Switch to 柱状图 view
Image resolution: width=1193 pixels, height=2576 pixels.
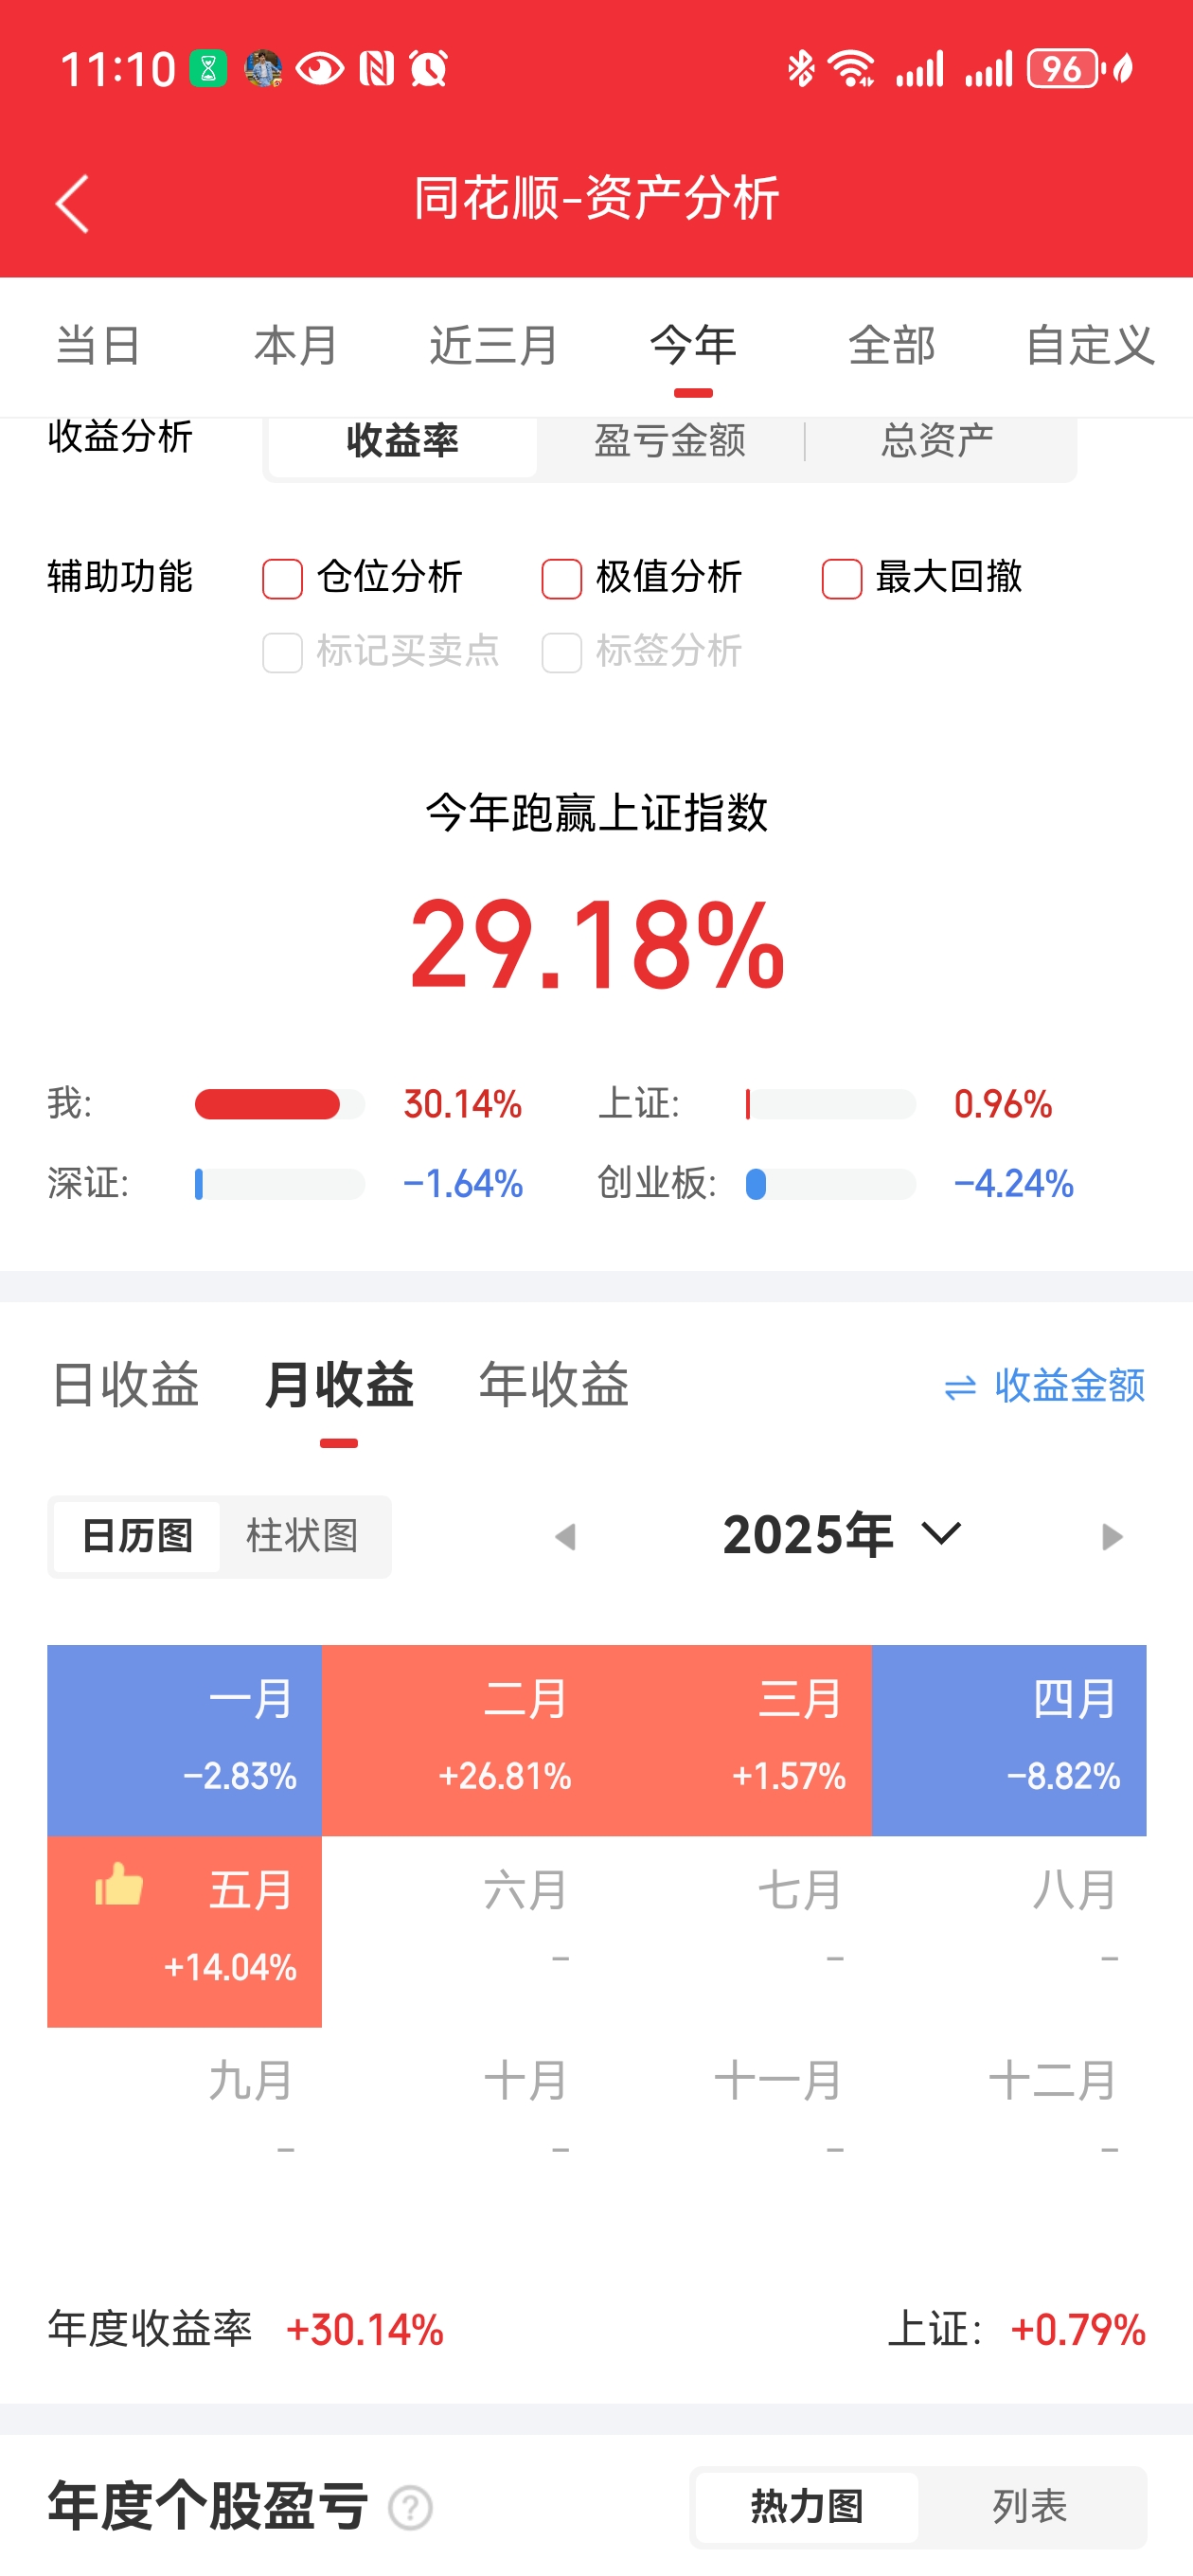[303, 1536]
